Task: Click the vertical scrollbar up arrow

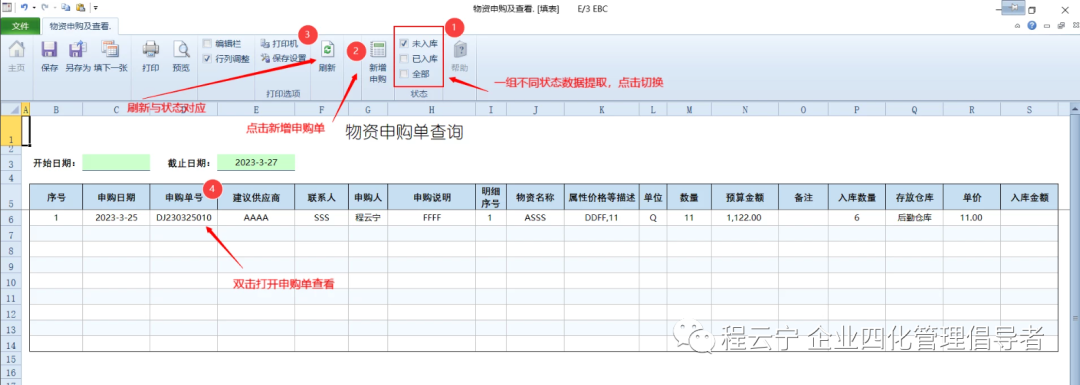Action: [x=1074, y=108]
